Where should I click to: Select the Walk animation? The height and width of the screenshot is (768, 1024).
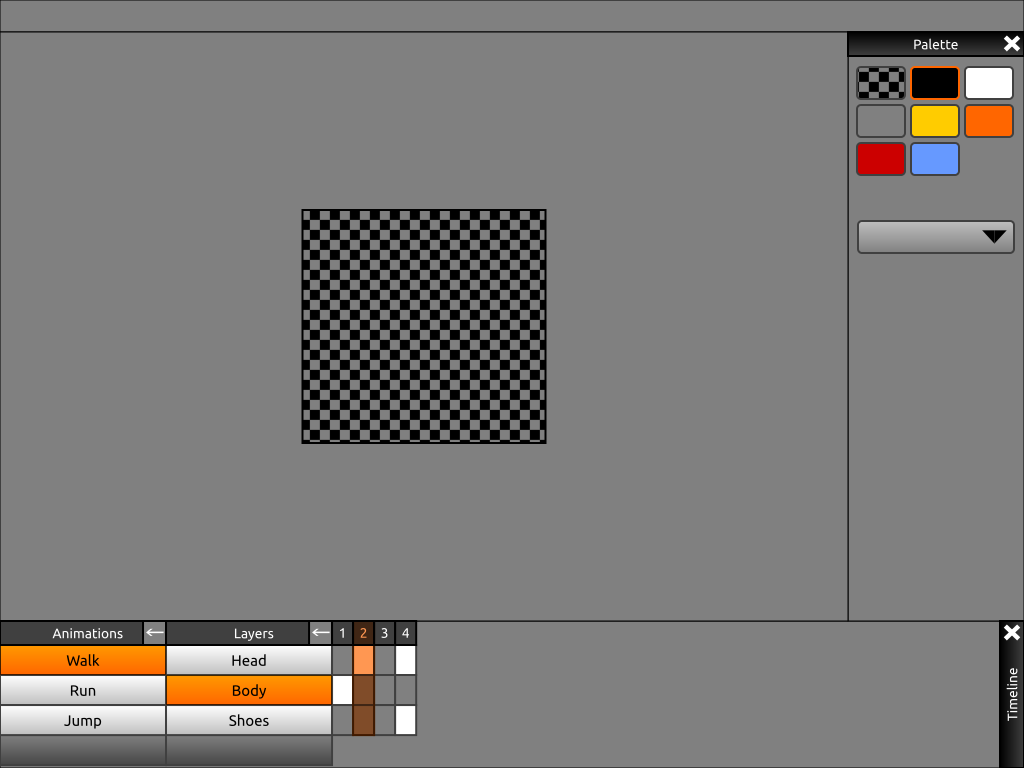[83, 660]
